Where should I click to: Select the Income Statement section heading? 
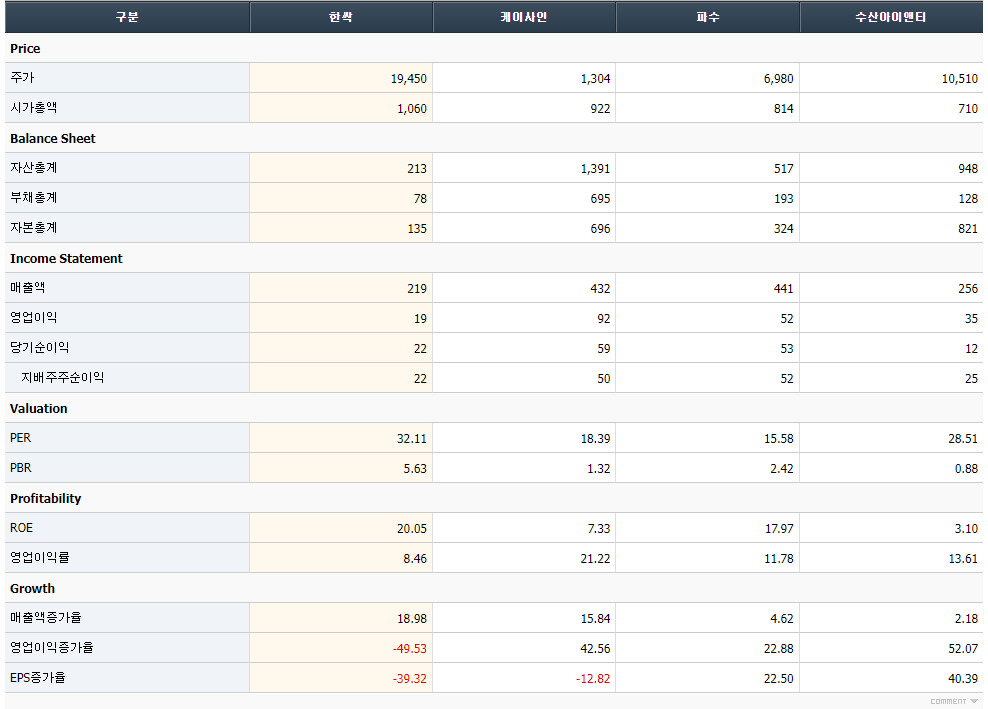66,258
